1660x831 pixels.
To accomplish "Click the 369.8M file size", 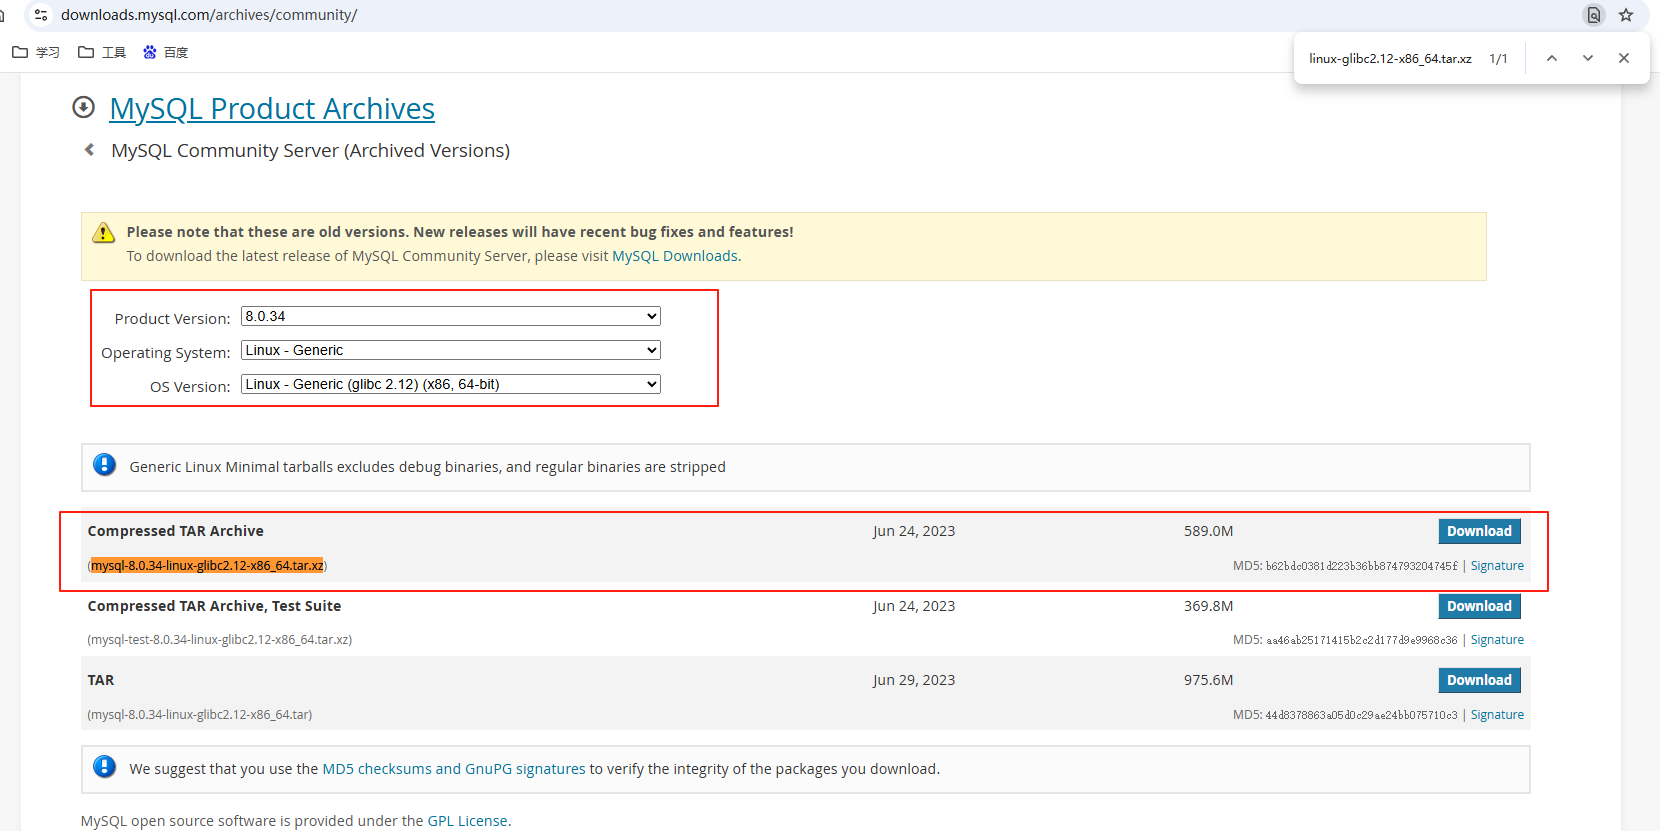I will tap(1208, 606).
